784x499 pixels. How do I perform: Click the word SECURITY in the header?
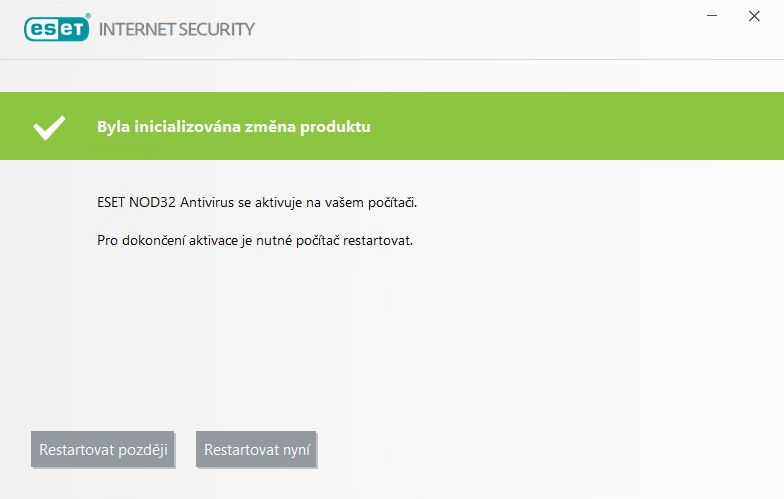216,30
